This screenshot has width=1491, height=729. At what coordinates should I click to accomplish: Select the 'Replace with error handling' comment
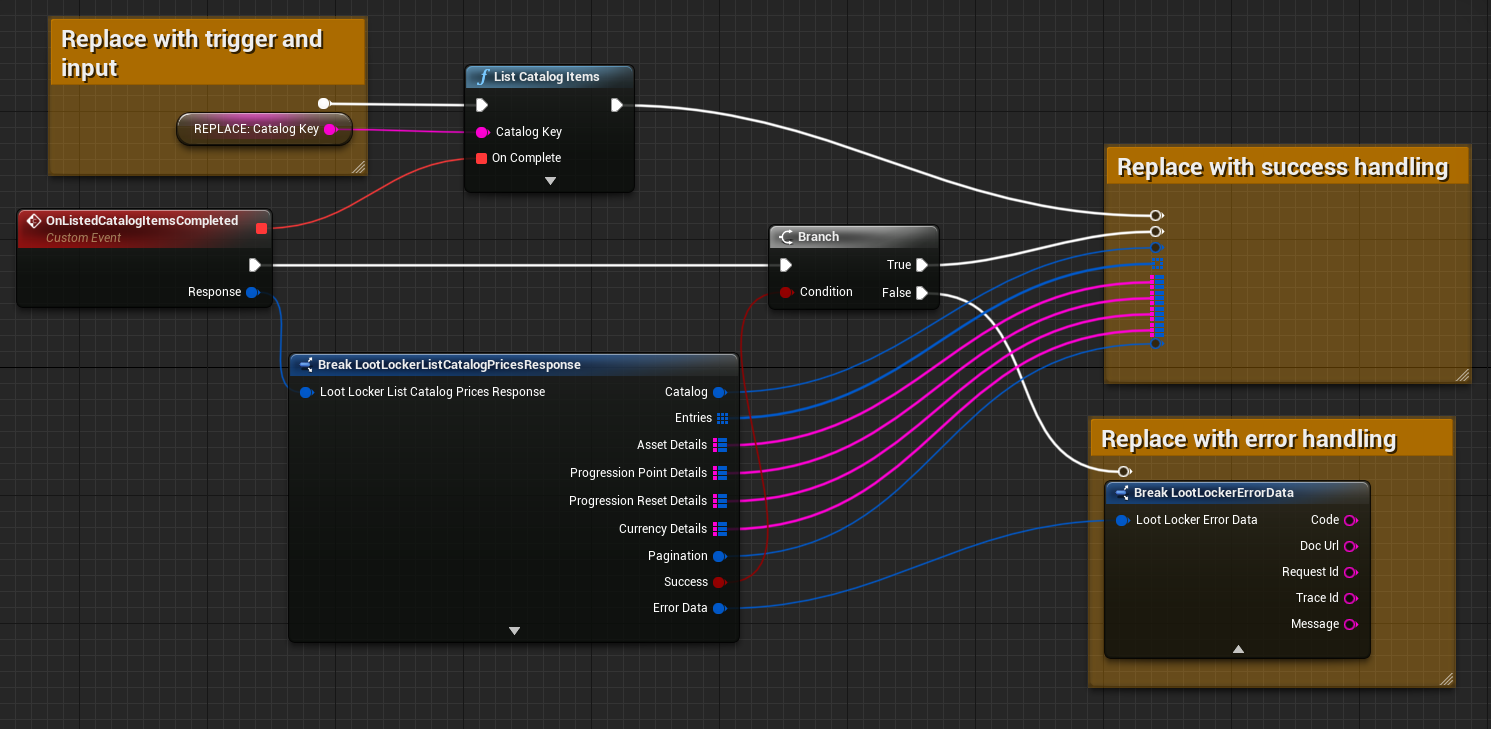pyautogui.click(x=1248, y=439)
